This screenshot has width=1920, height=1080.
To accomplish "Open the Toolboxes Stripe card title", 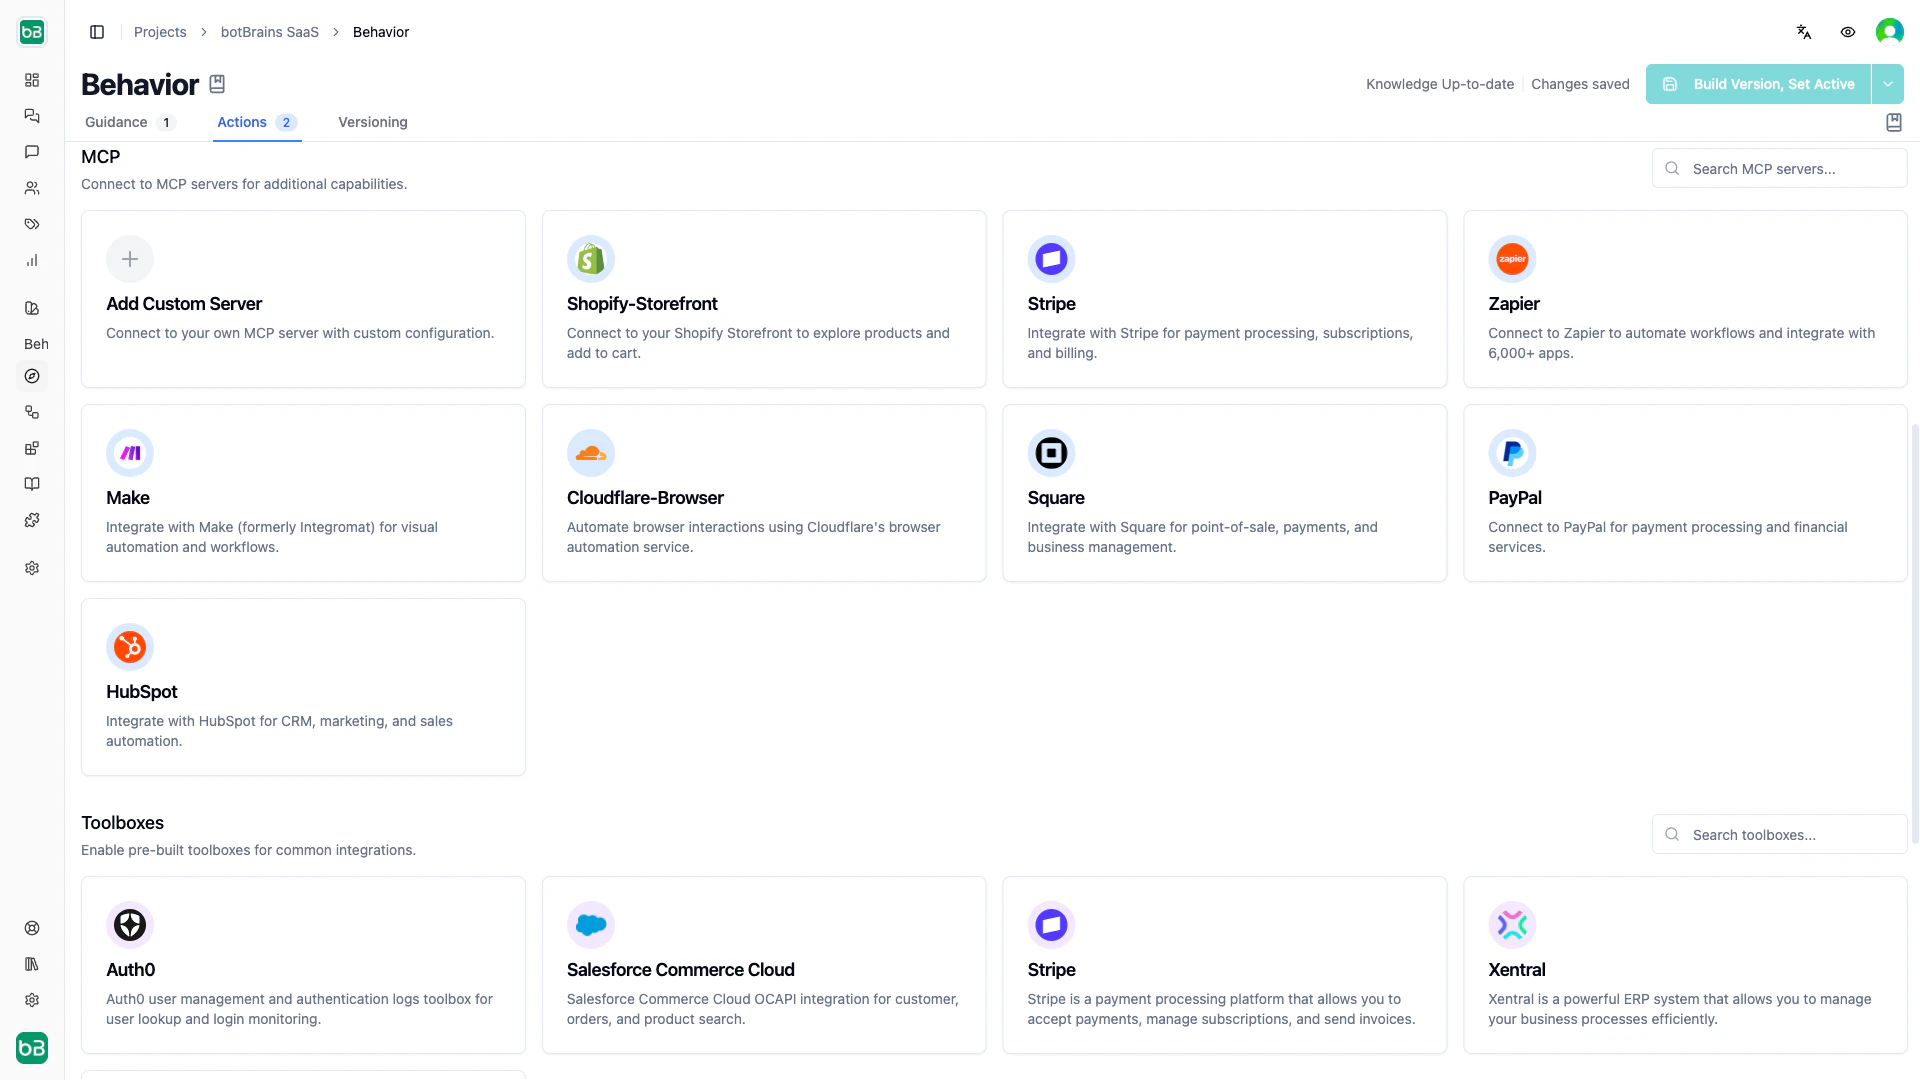I will point(1051,970).
